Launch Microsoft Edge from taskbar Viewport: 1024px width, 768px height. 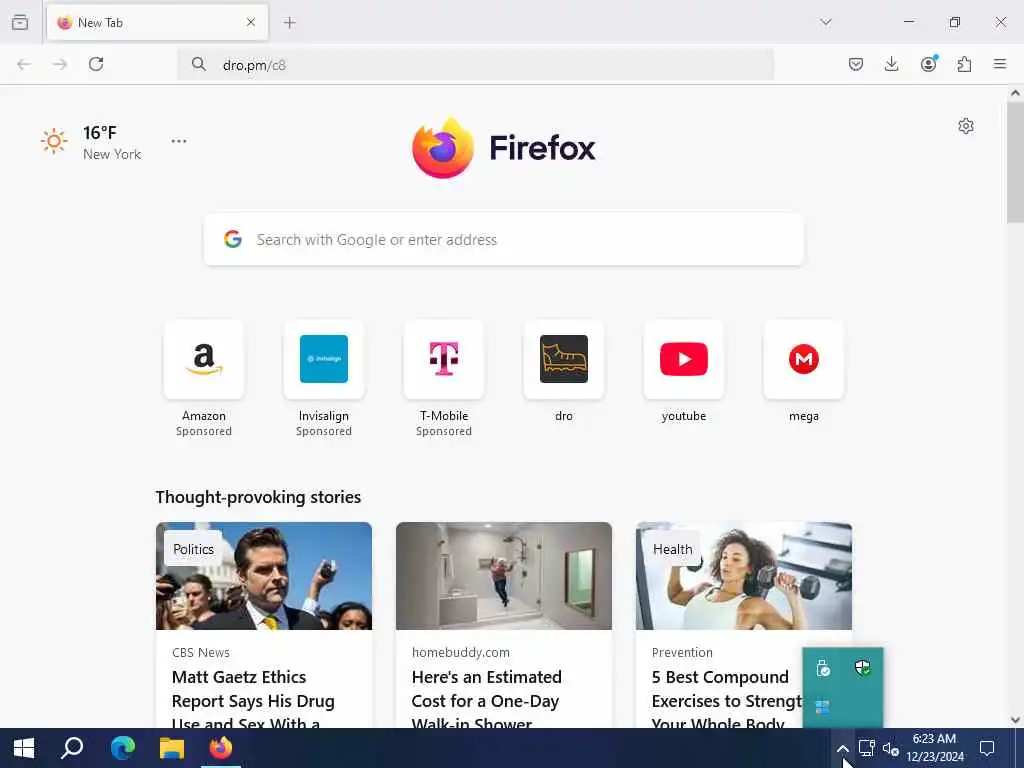click(122, 748)
